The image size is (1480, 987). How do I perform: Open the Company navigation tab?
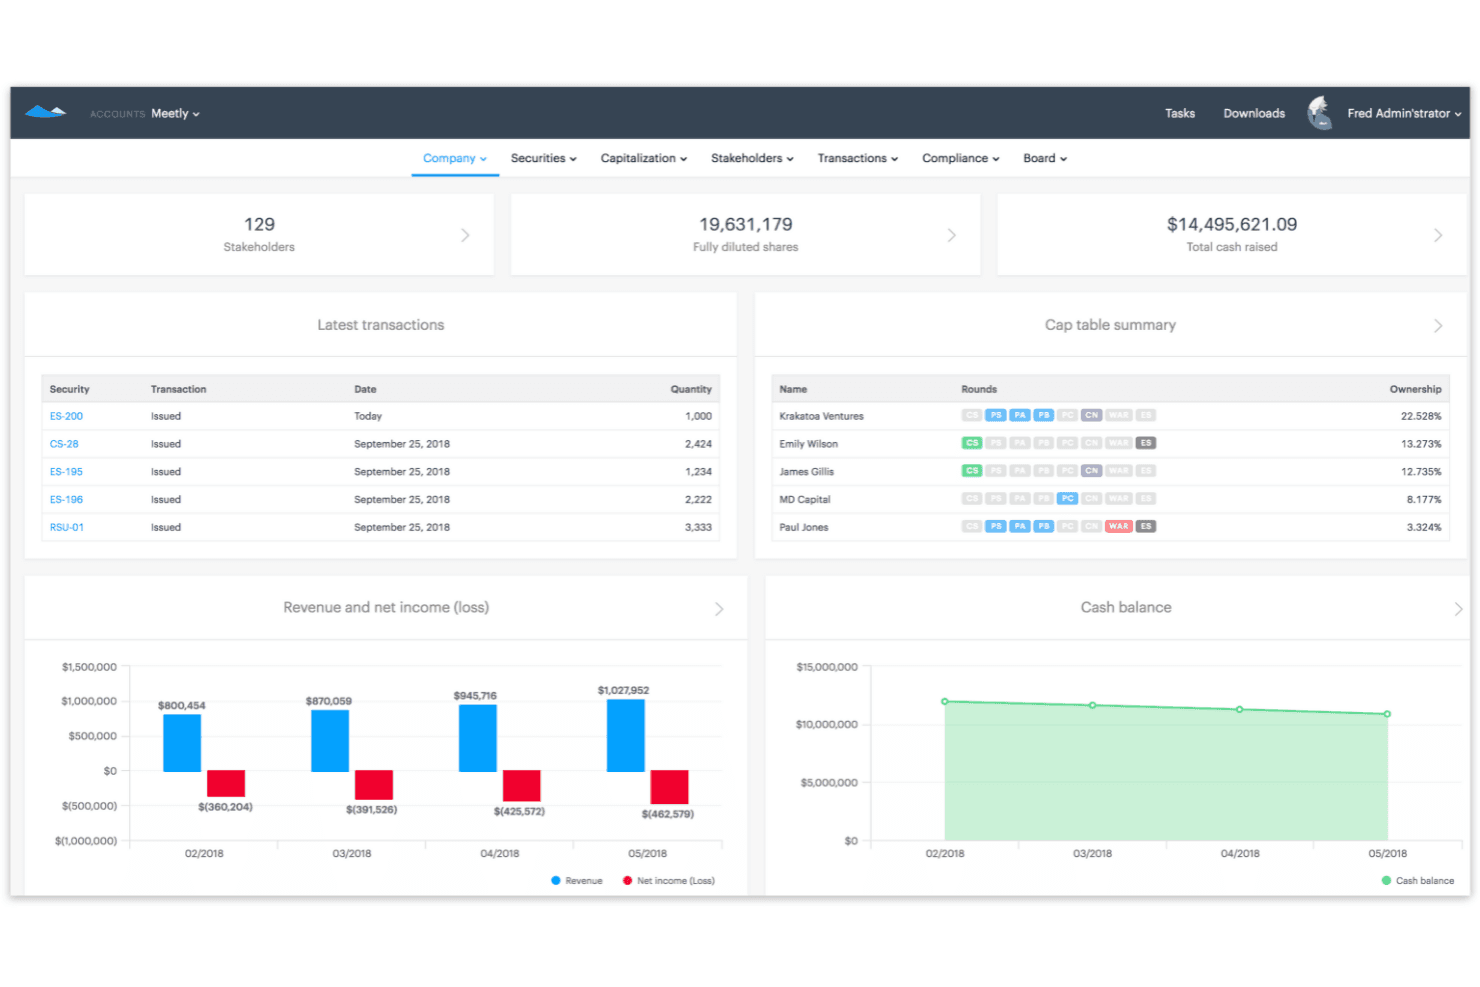(x=455, y=158)
